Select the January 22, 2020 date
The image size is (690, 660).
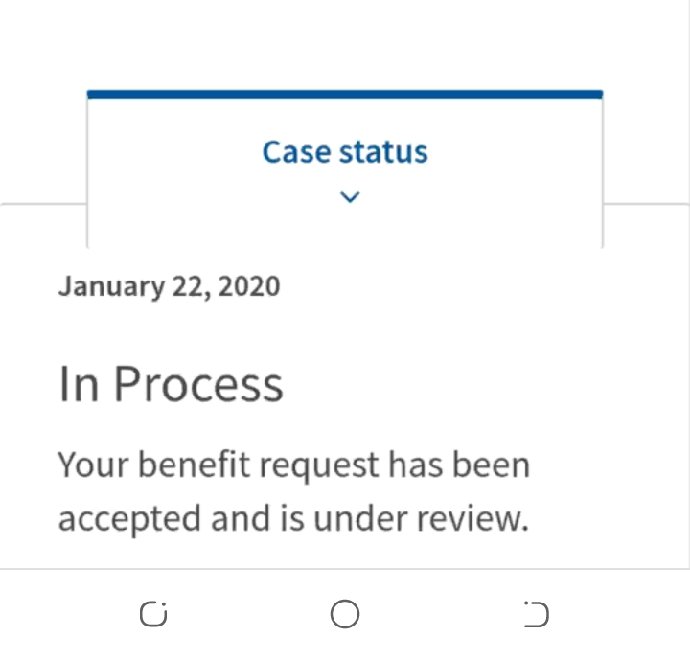[169, 287]
